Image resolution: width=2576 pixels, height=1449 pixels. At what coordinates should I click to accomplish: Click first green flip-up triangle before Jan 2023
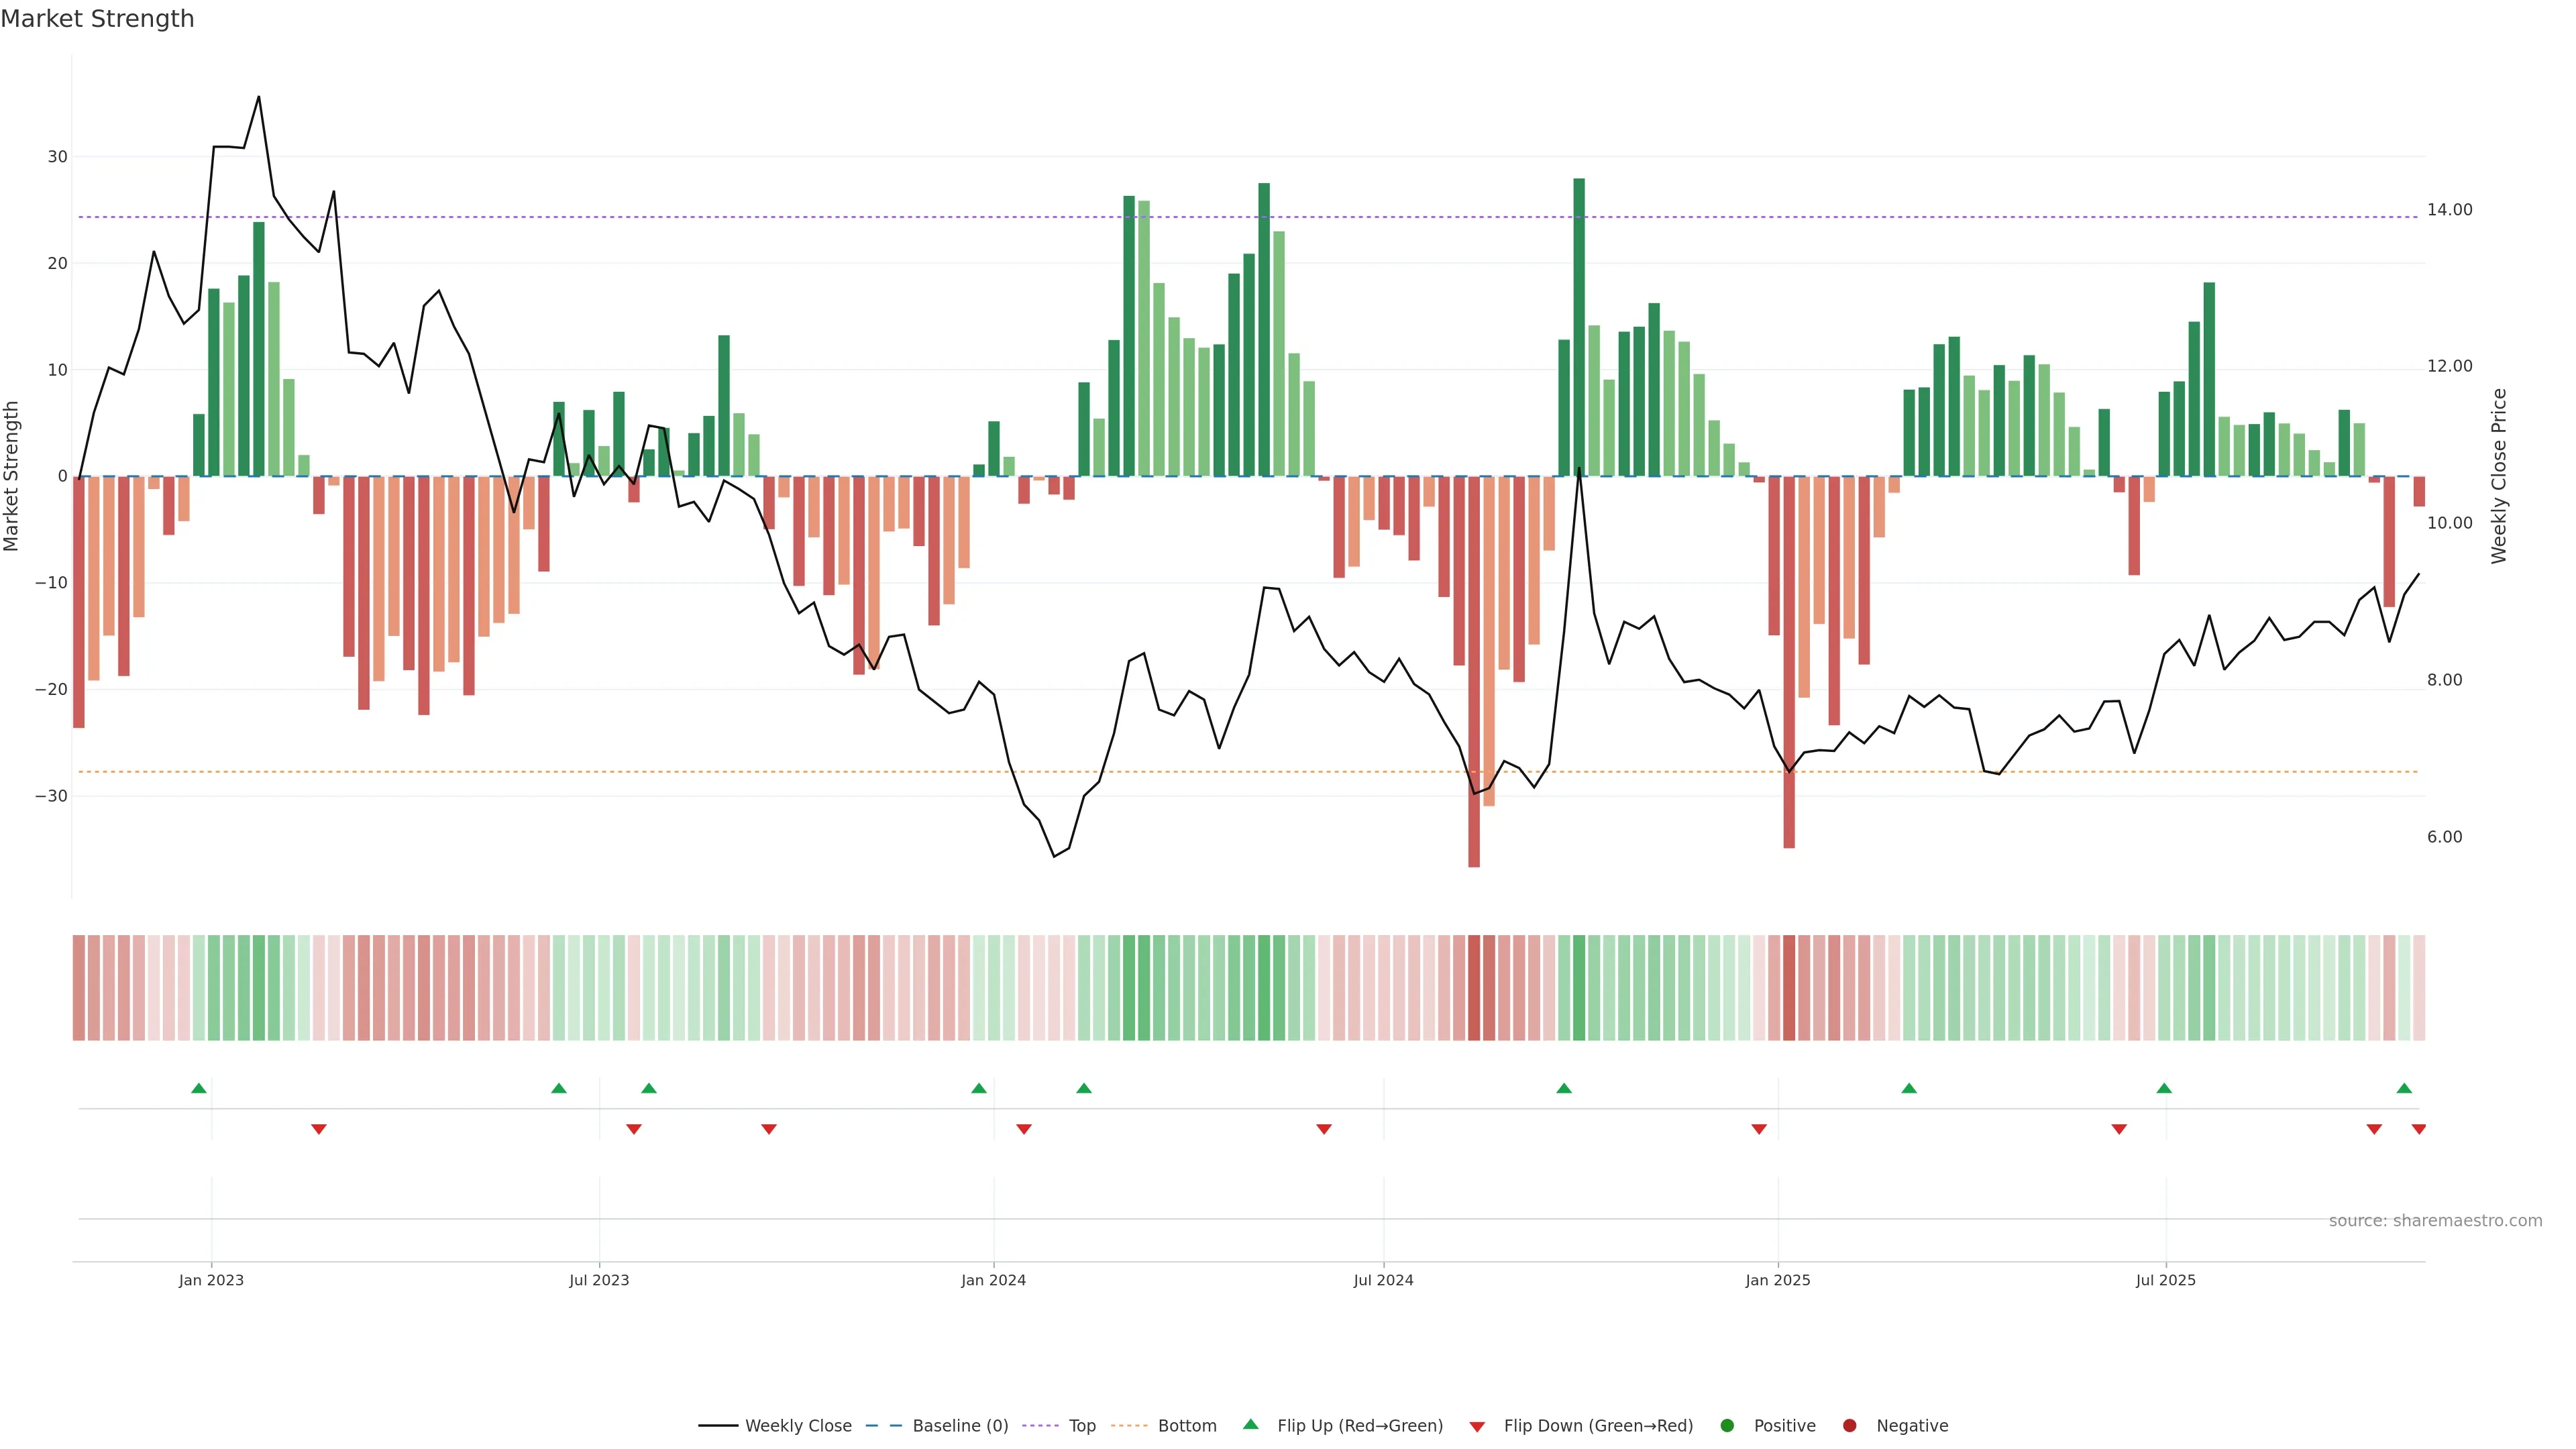199,1088
